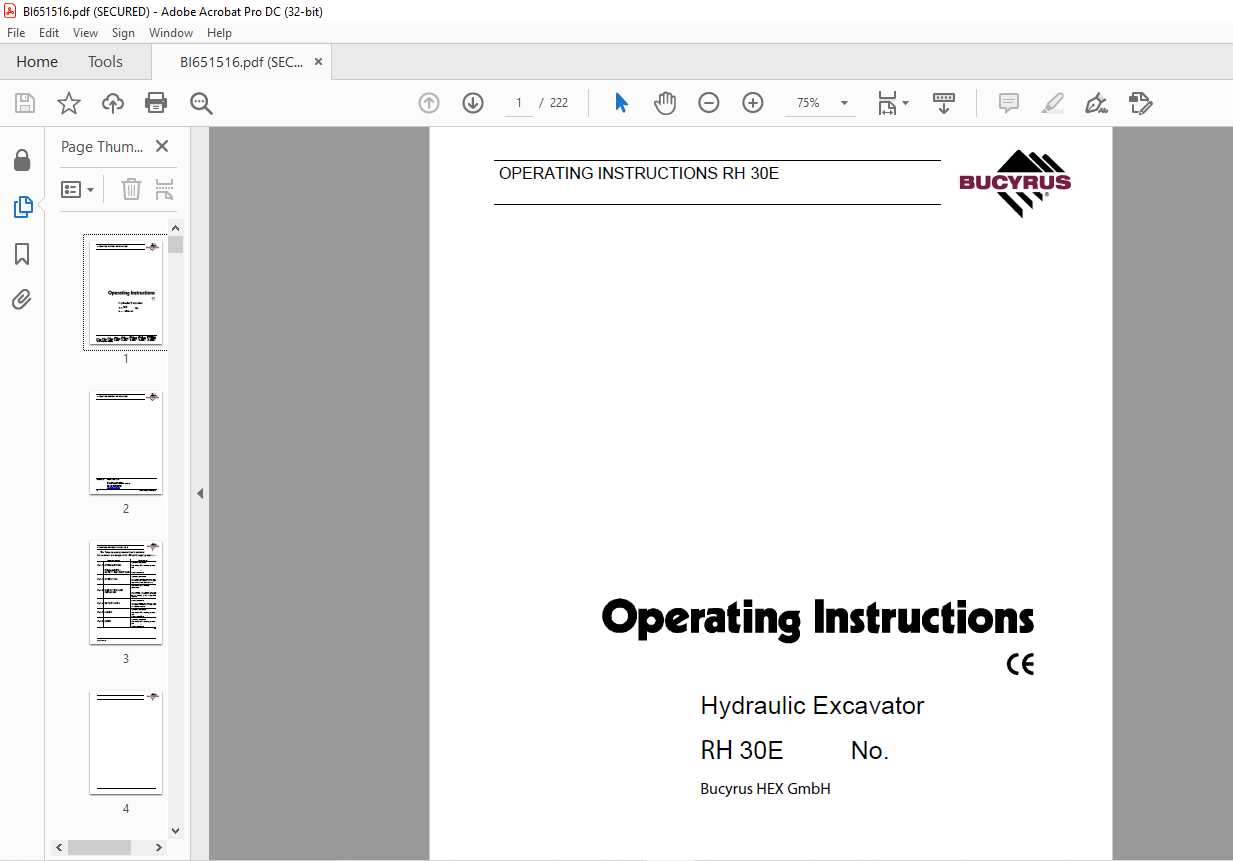Click the Bucyrus HEX GmbH text
The image size is (1233, 861).
[765, 789]
